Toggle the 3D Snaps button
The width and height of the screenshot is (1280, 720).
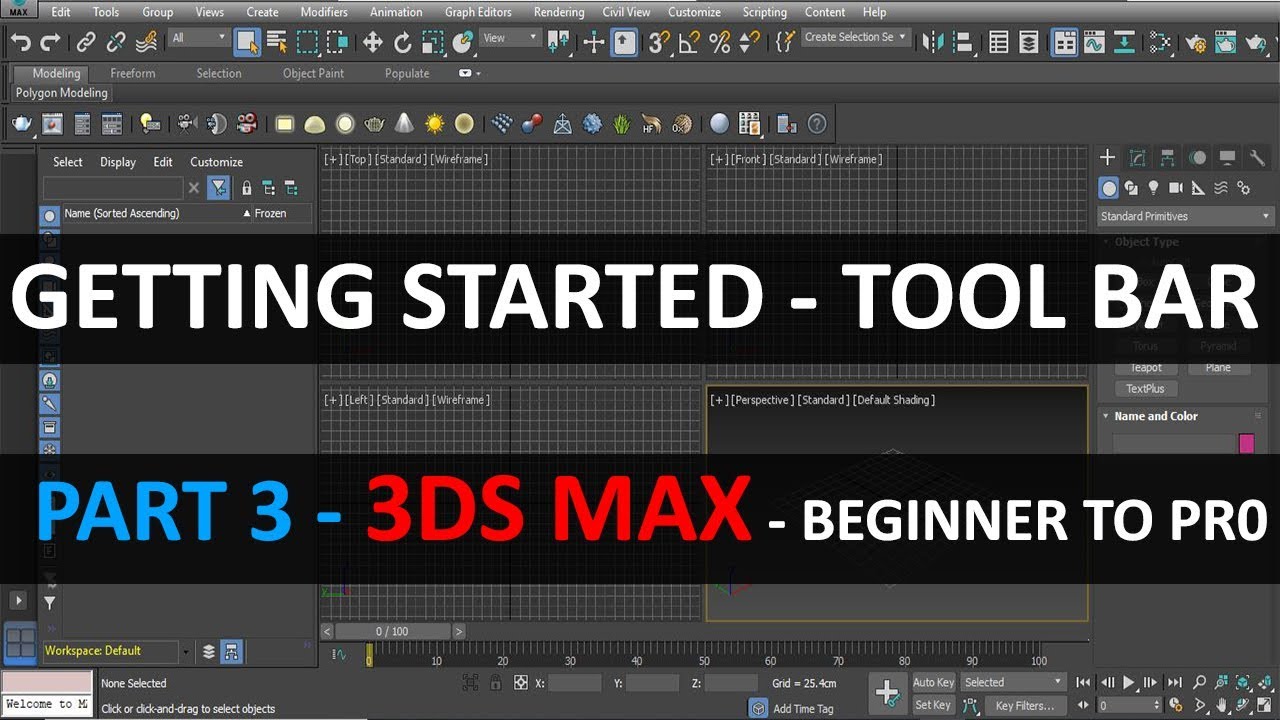point(657,42)
